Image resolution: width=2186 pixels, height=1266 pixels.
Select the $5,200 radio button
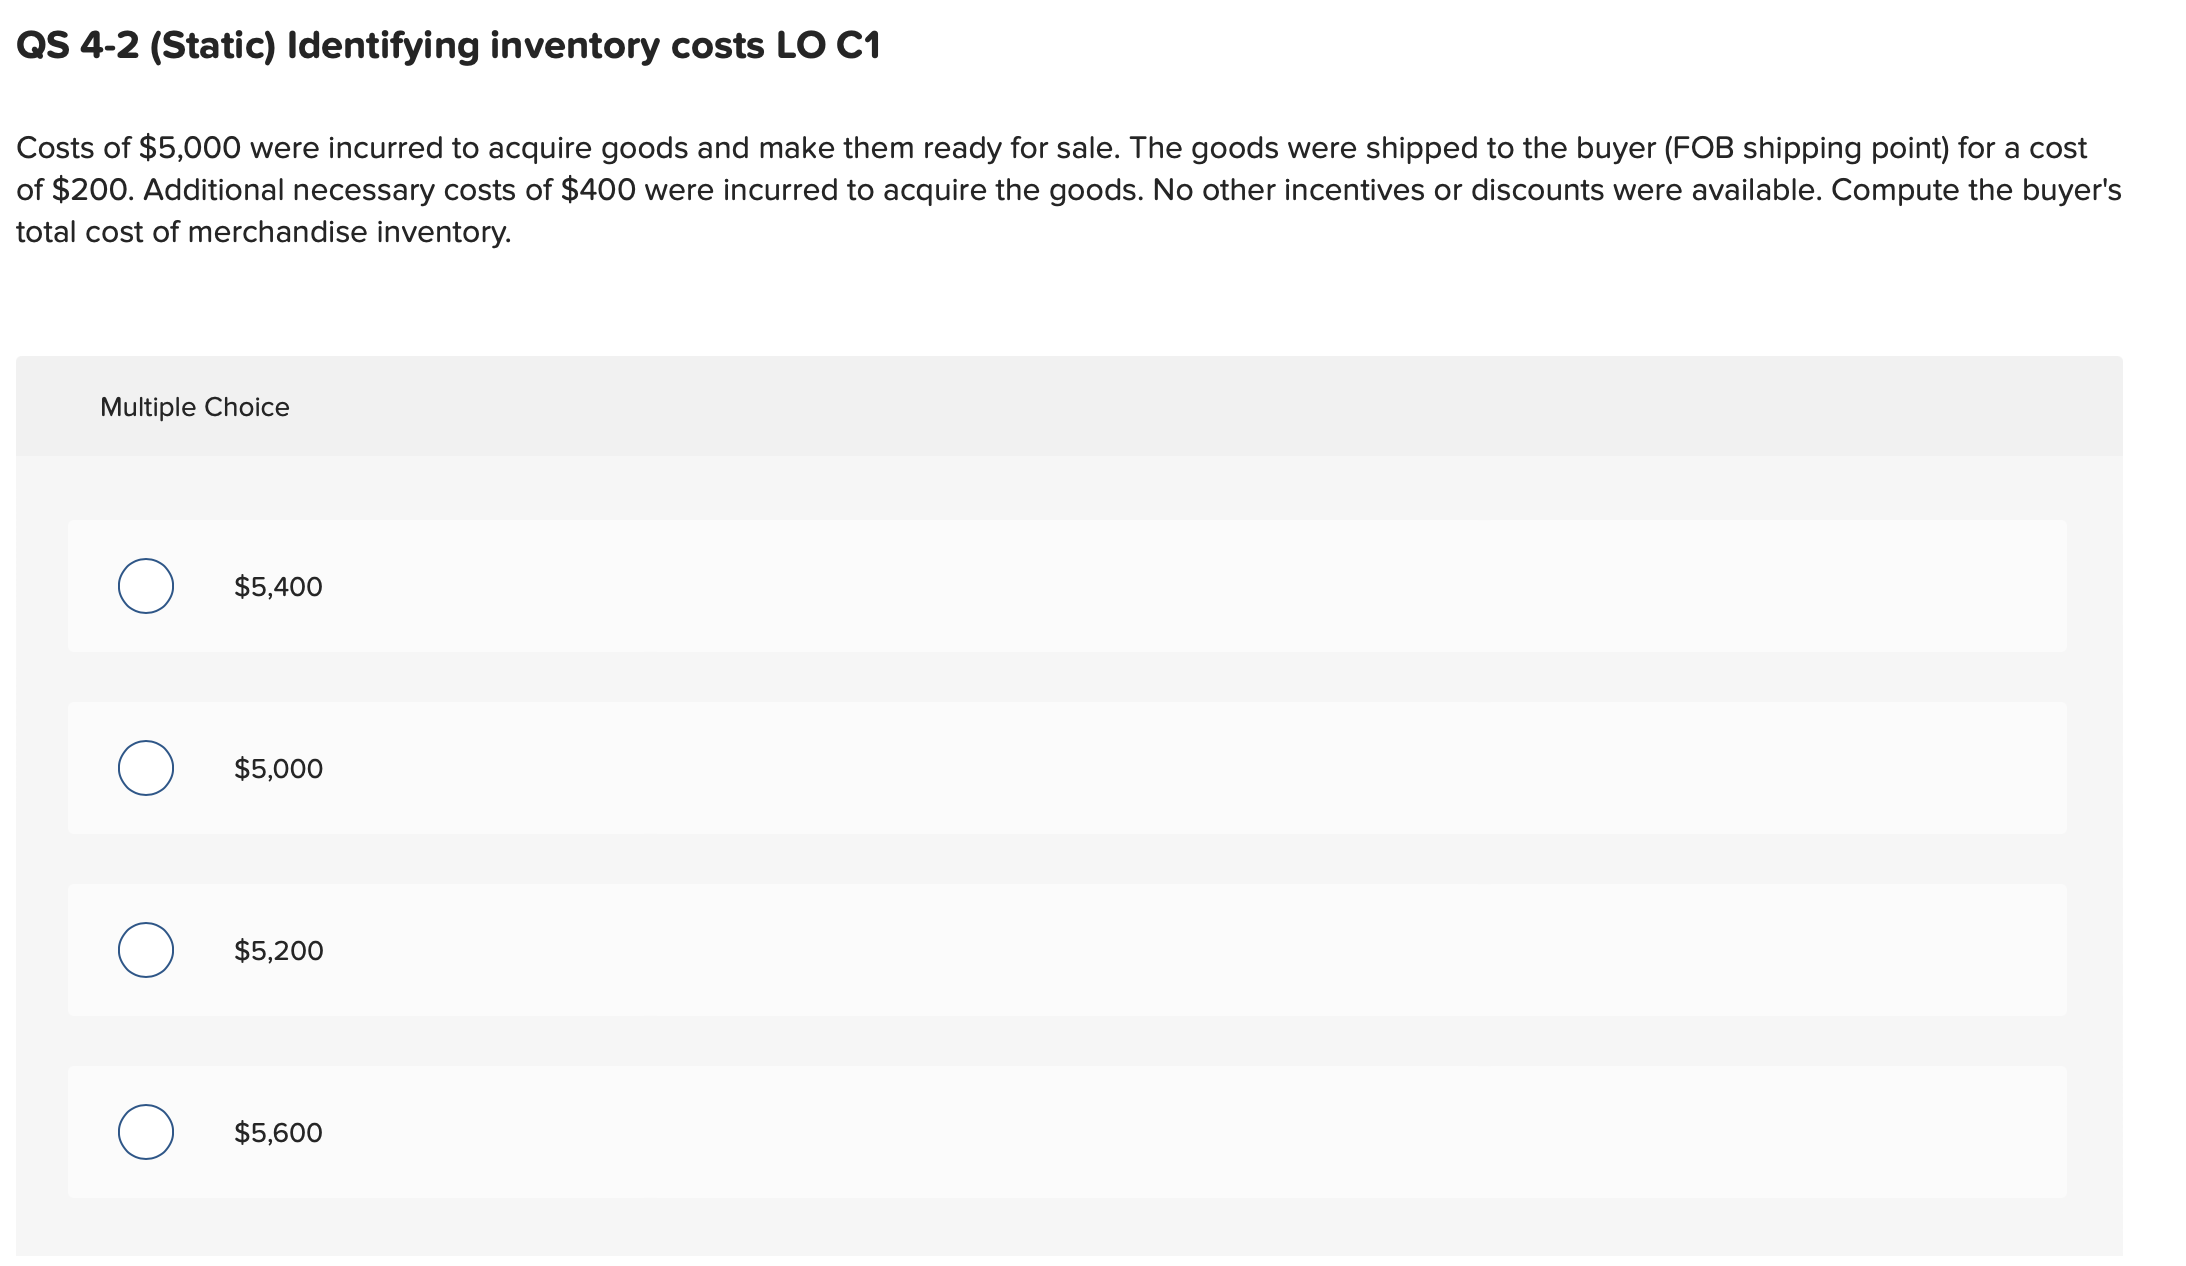(x=146, y=951)
